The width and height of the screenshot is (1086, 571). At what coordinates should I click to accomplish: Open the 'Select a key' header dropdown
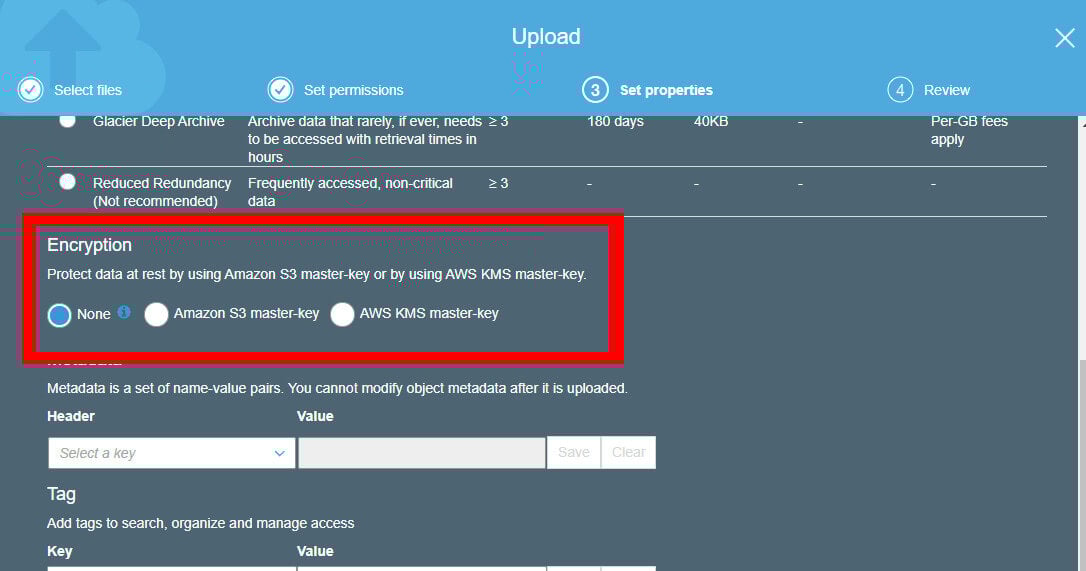(171, 453)
